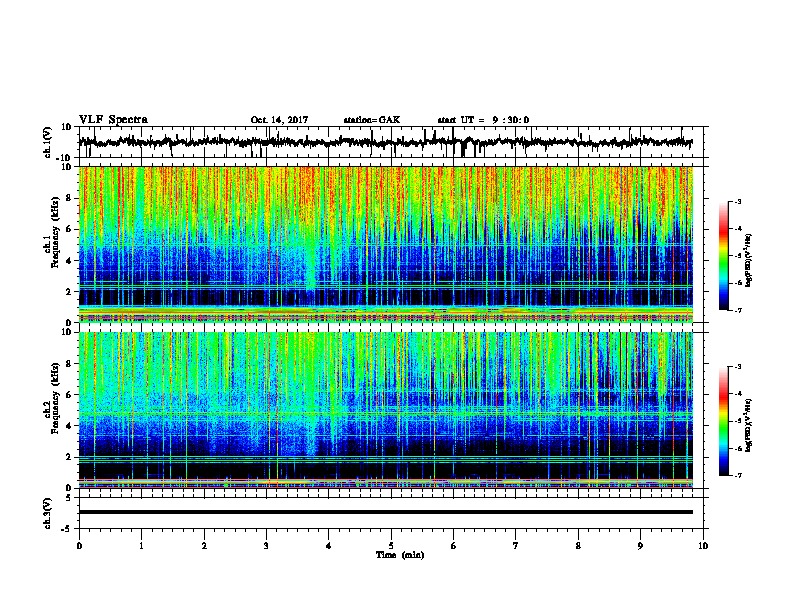Screen dimensions: 792x612
Task: Click the ch.1 spectrogram color scale bar
Action: click(x=723, y=256)
